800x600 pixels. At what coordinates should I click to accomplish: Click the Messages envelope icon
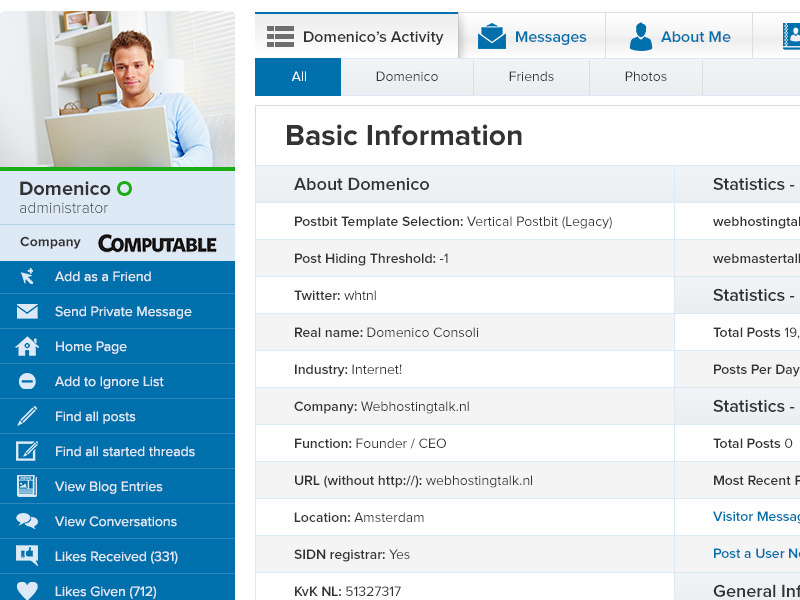point(492,35)
